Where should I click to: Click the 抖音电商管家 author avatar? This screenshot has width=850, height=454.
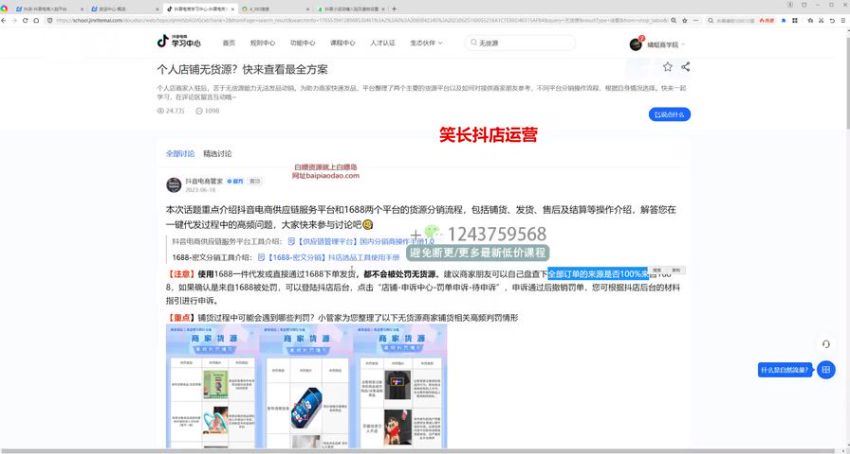pos(173,184)
